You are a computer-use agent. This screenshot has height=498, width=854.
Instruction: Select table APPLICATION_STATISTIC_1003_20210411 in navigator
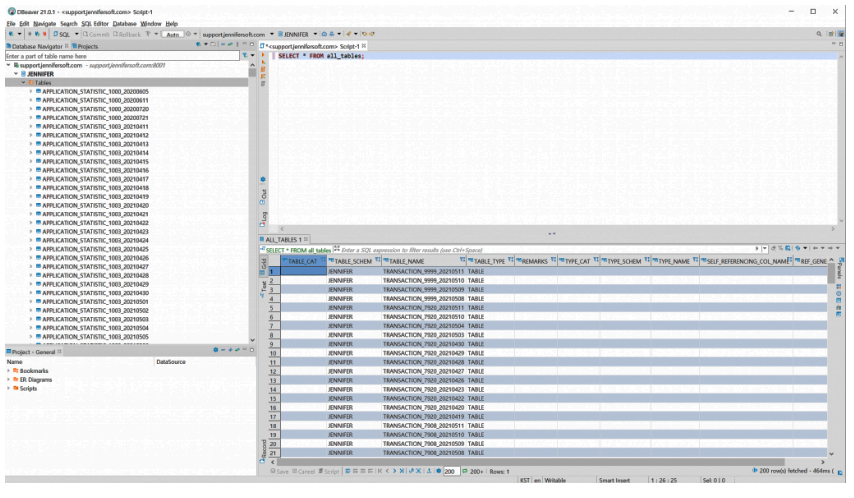(95, 126)
